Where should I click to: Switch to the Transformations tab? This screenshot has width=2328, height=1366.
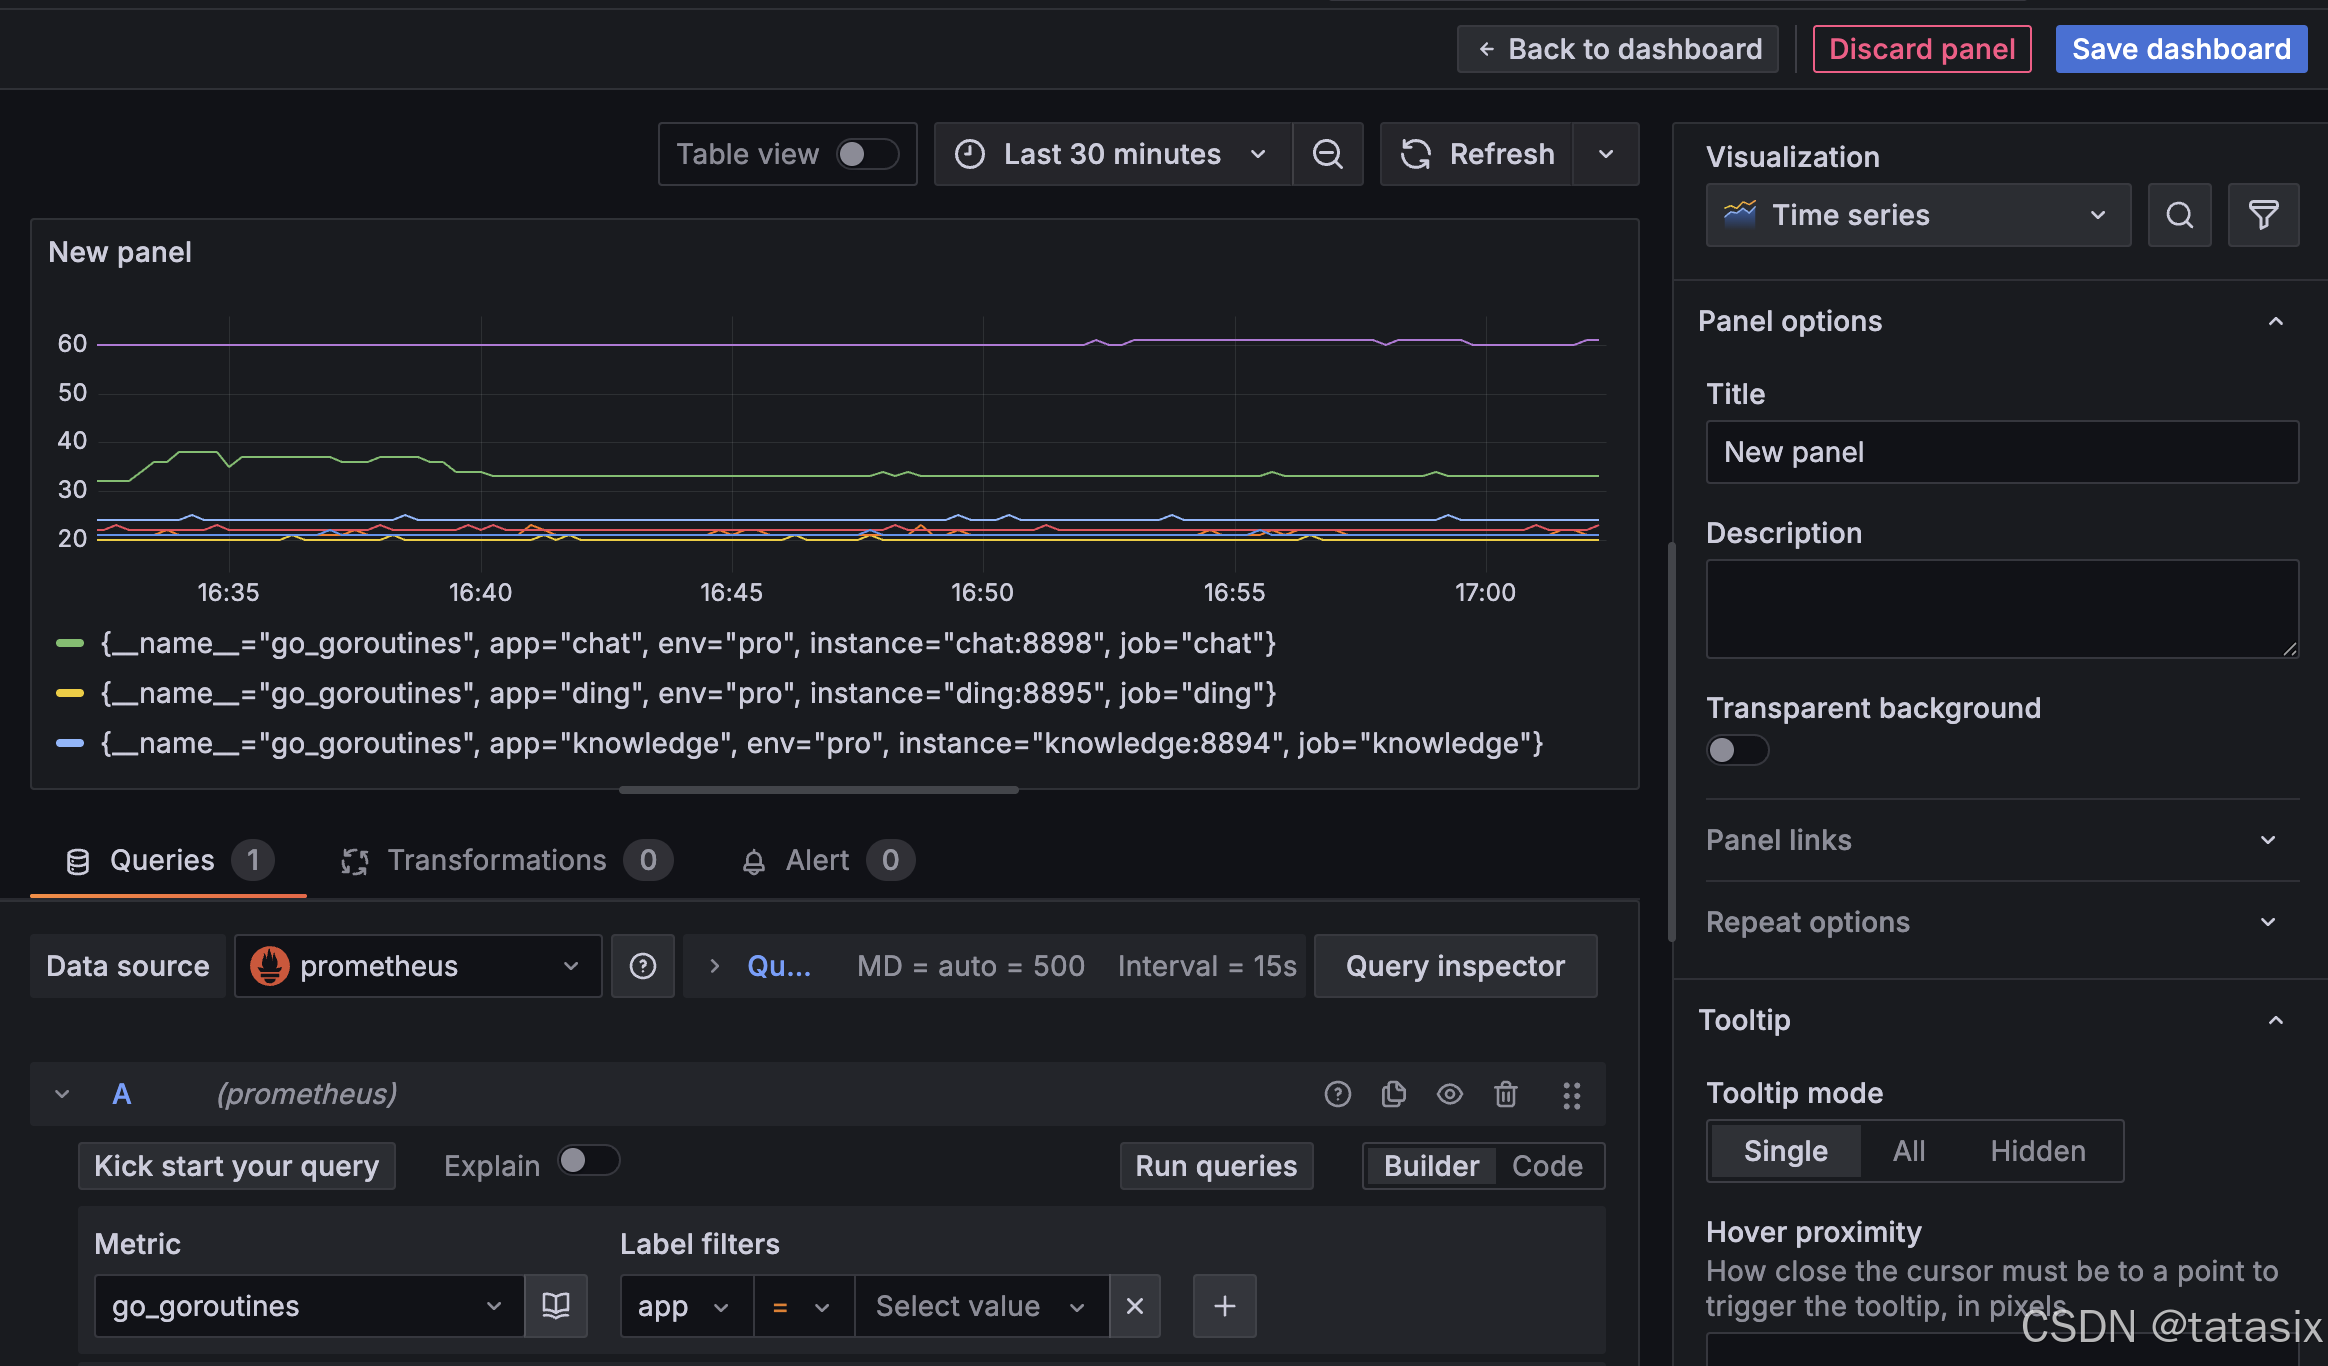pyautogui.click(x=497, y=860)
